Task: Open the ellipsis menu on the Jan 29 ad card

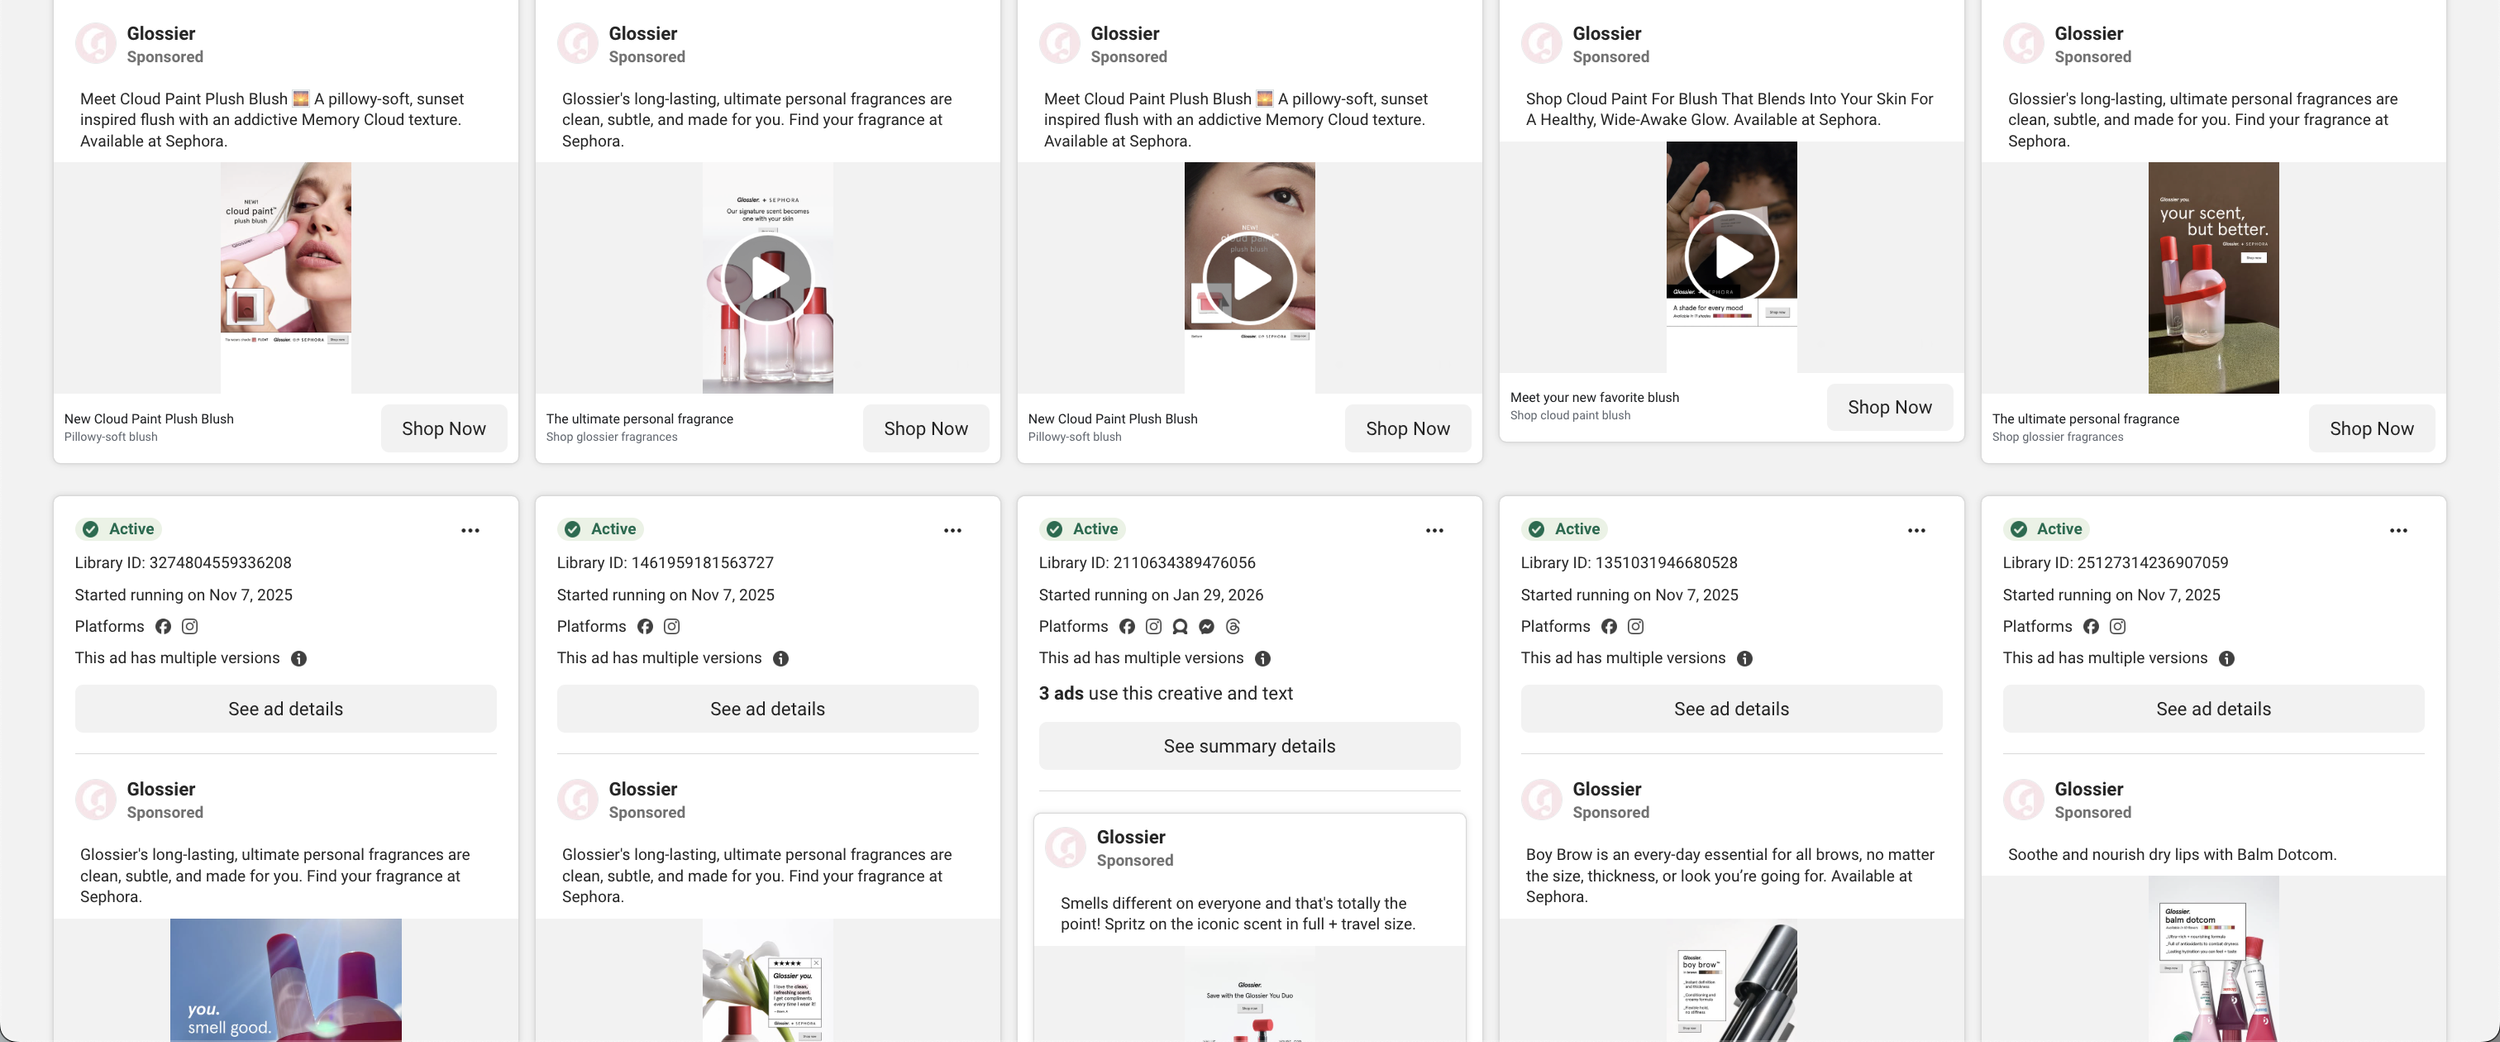Action: tap(1433, 530)
